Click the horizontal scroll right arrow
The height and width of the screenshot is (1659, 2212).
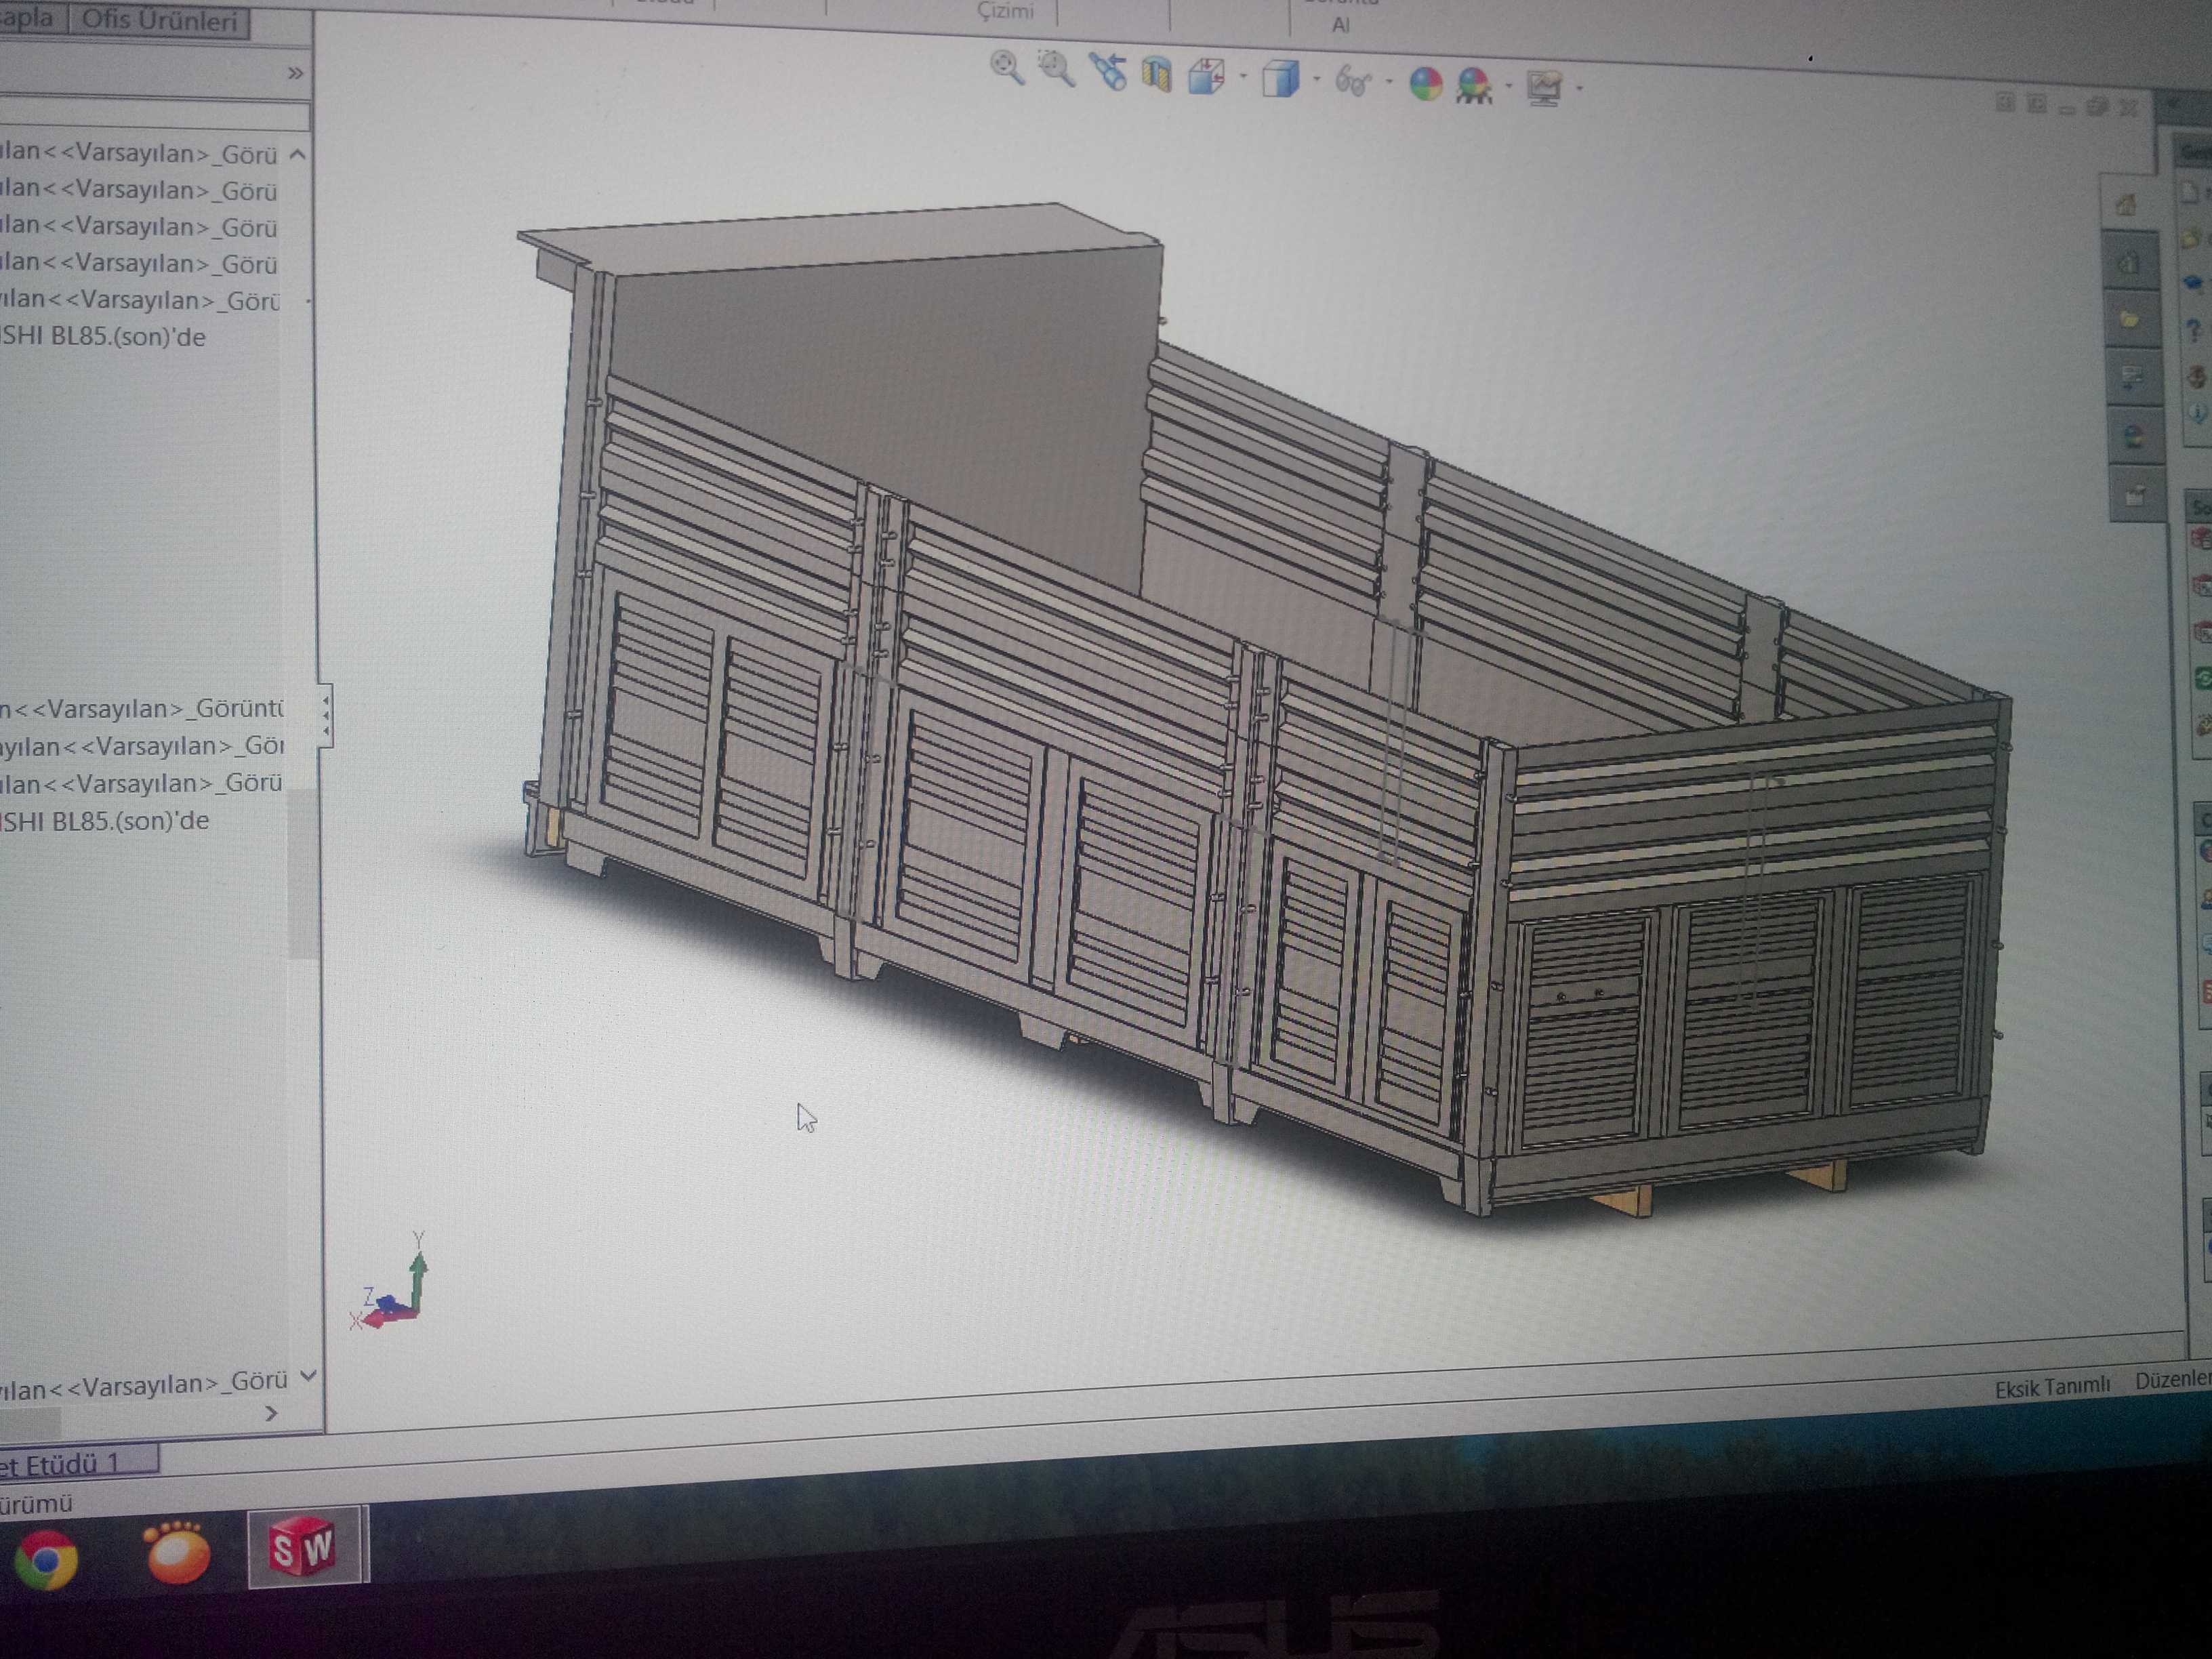[271, 1413]
